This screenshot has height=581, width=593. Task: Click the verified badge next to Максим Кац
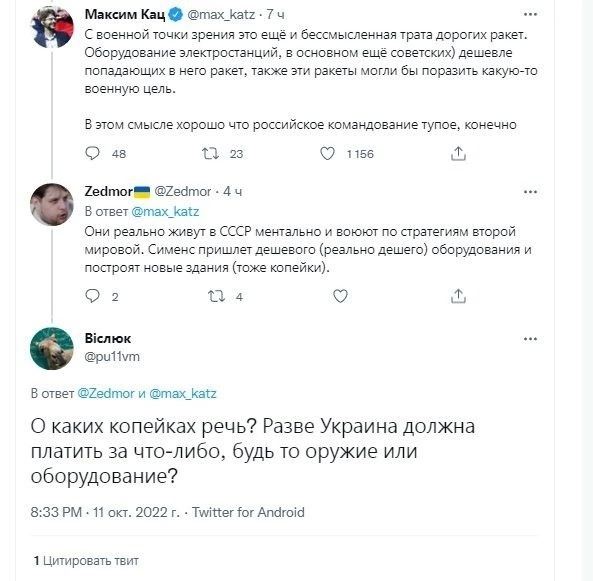tap(176, 15)
